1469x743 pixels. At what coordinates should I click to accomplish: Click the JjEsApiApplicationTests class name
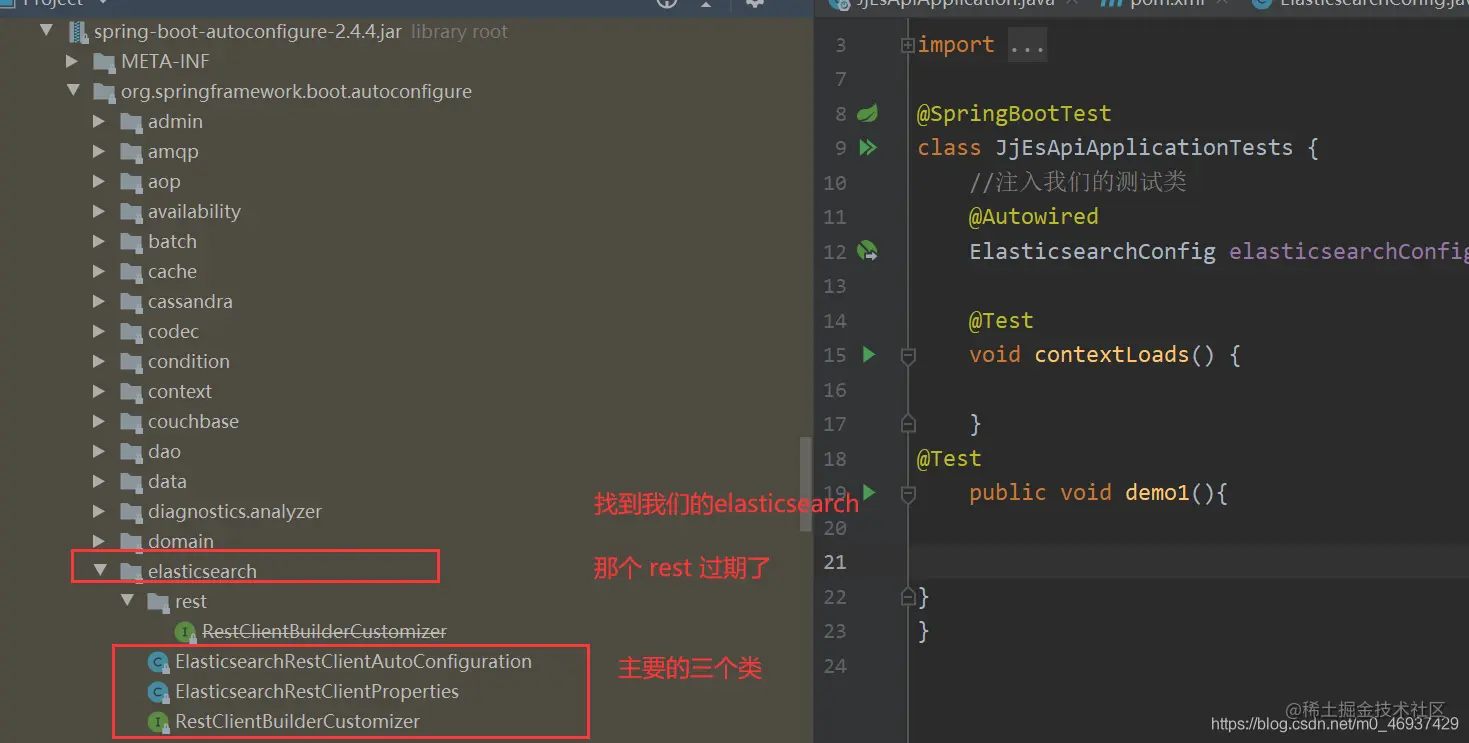(1144, 148)
